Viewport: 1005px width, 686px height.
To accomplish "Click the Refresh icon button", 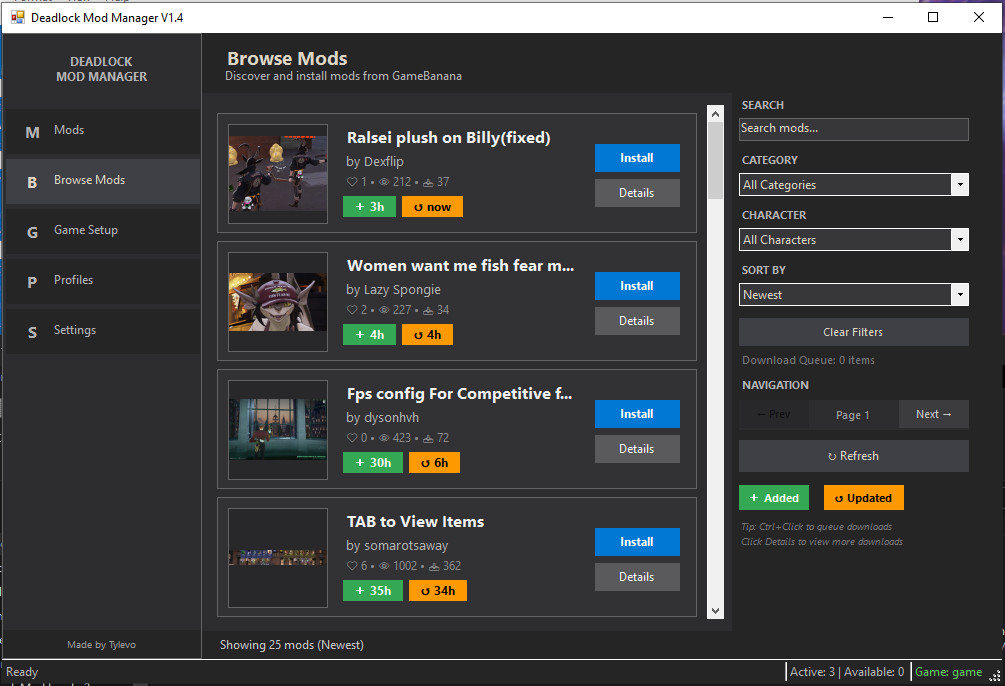I will 853,455.
